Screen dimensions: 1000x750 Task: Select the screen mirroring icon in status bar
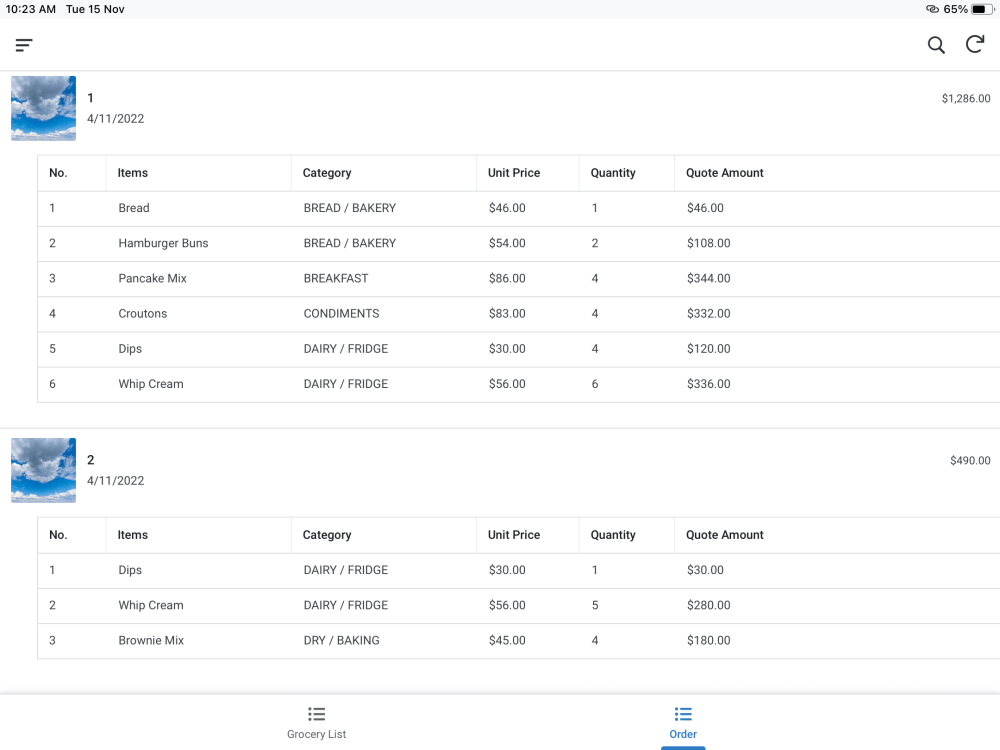930,9
